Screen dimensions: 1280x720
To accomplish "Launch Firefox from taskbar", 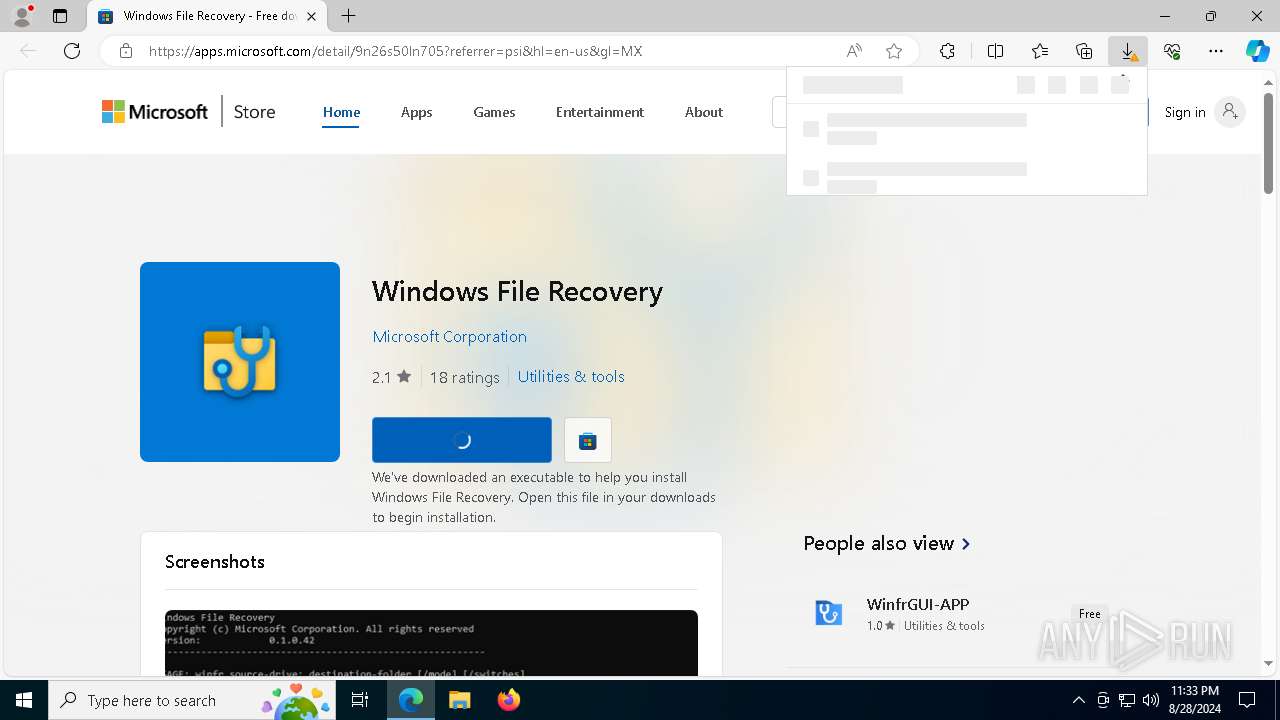I will click(509, 700).
